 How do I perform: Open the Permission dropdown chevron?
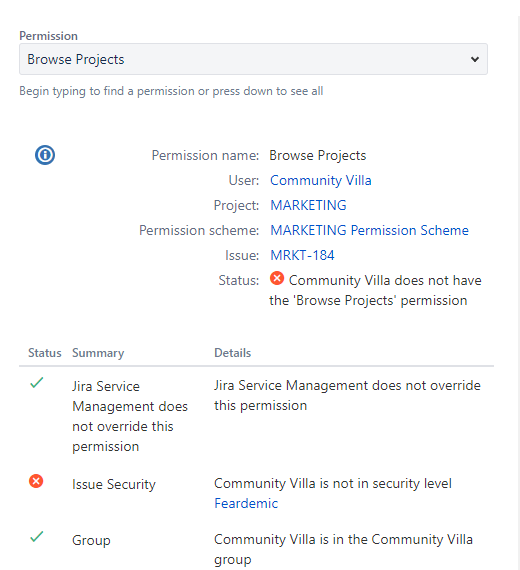475,59
